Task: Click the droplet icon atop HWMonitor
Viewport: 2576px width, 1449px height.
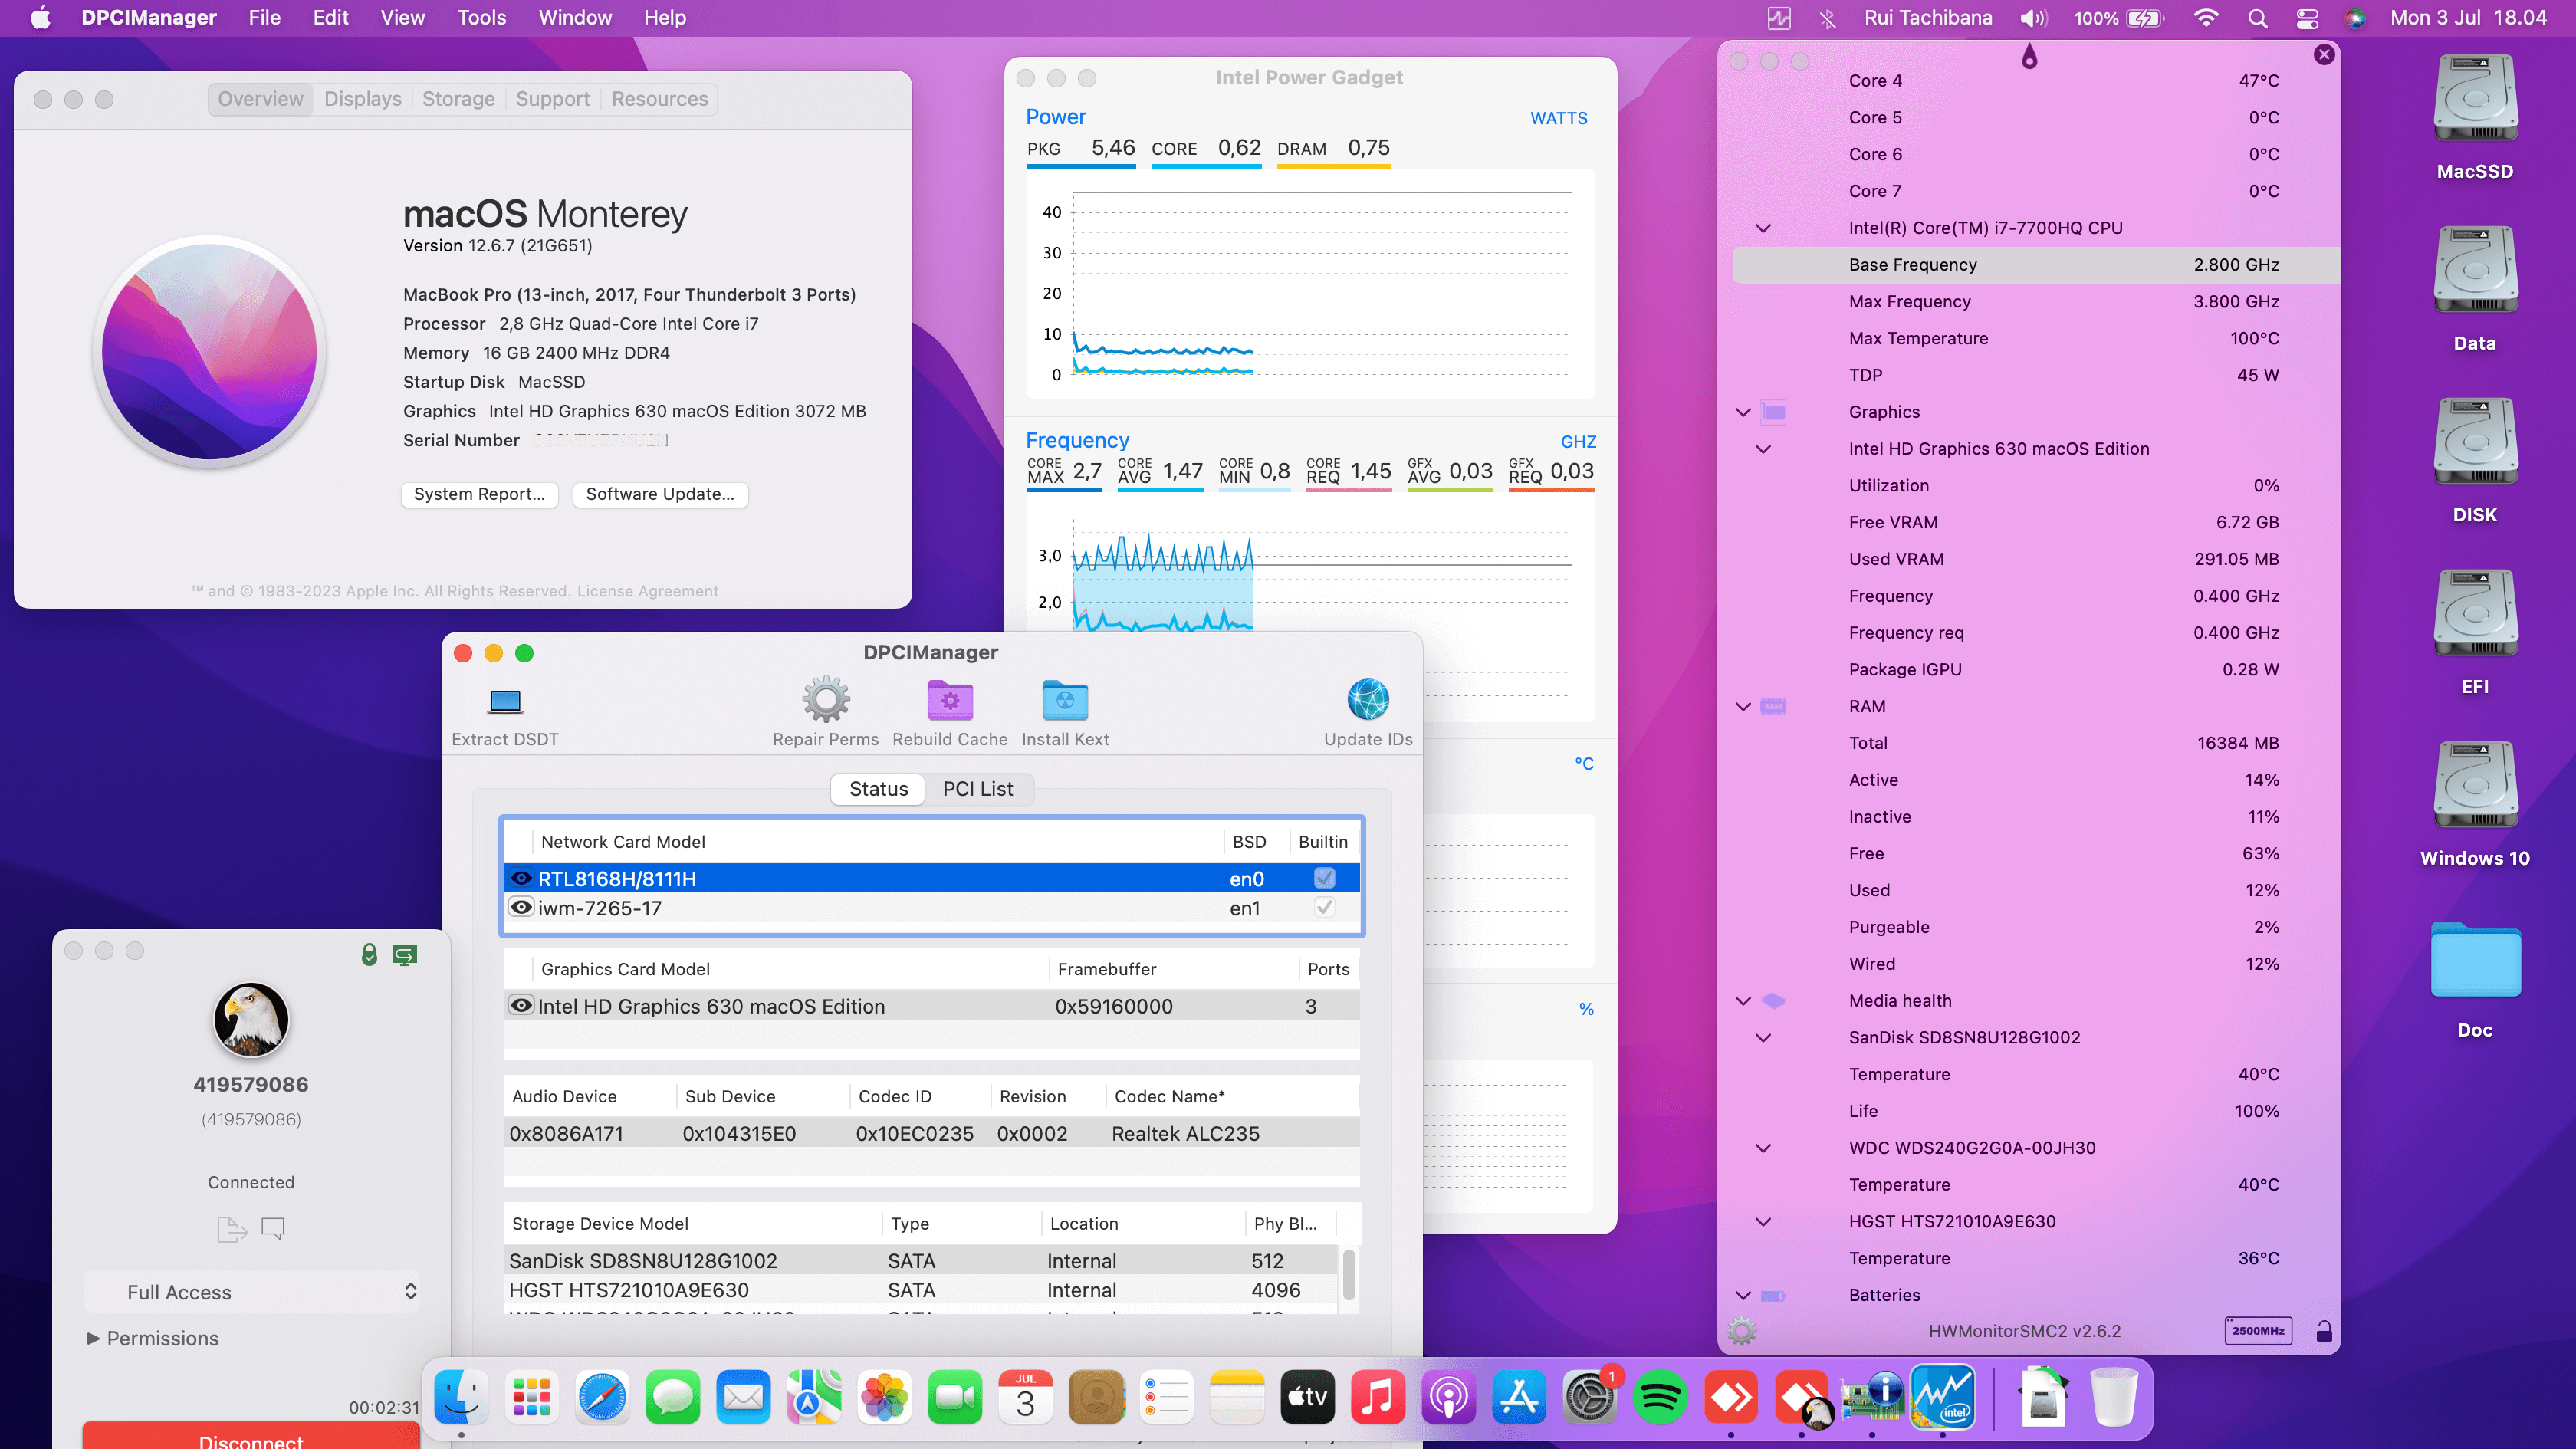Action: (2029, 56)
